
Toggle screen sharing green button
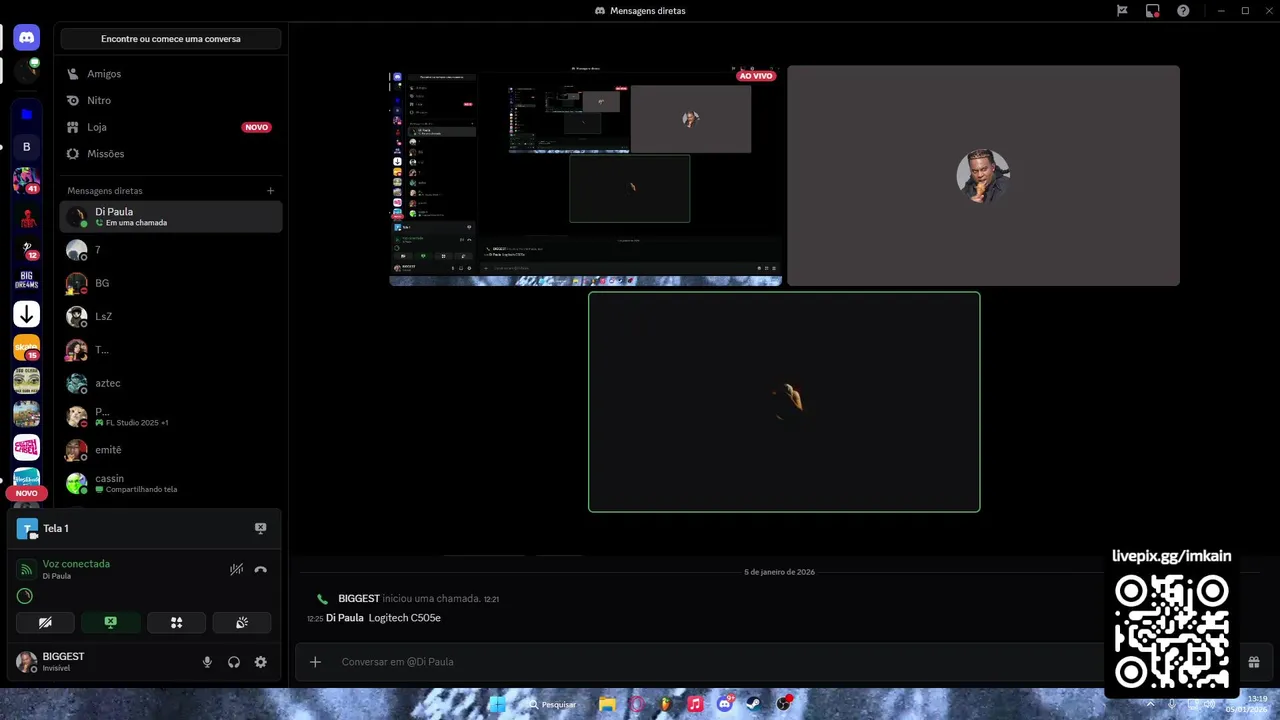pos(111,622)
